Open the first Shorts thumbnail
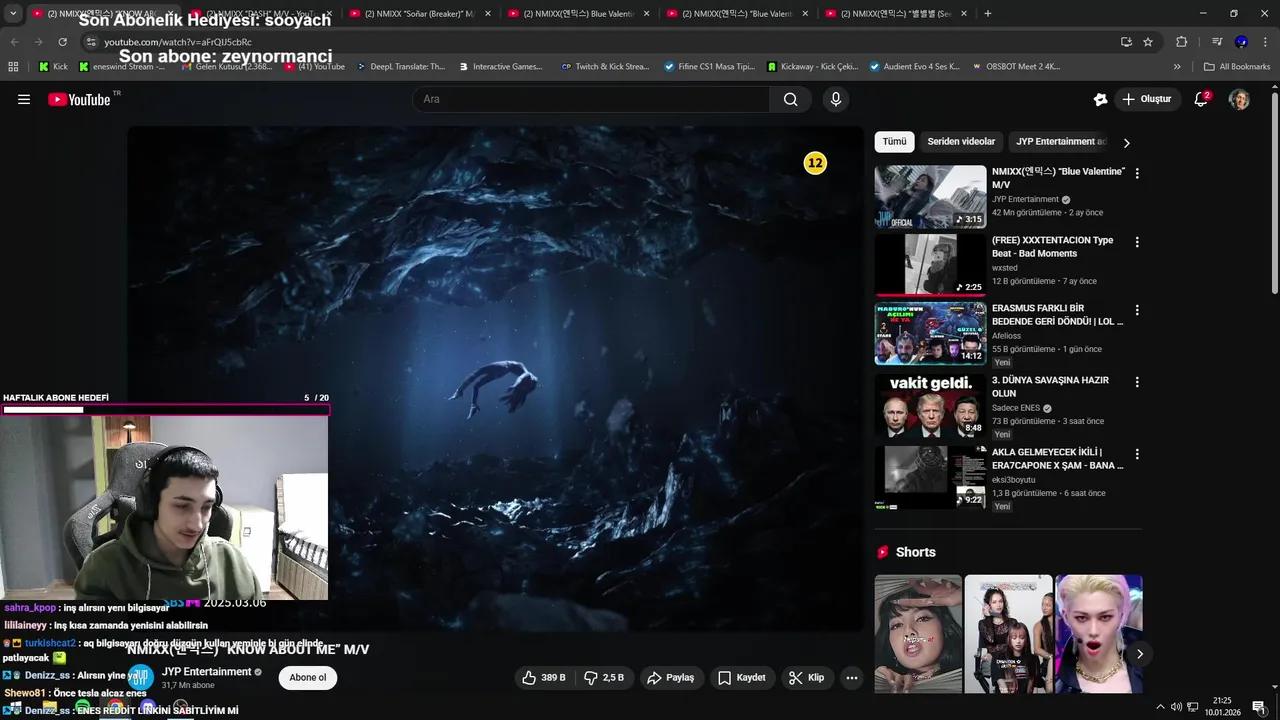The width and height of the screenshot is (1280, 720). click(918, 634)
